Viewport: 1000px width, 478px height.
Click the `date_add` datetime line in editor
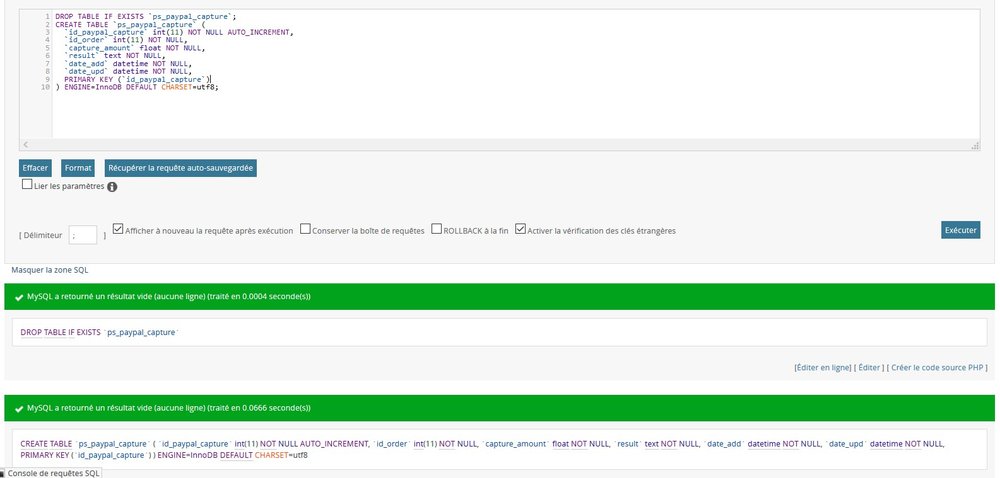tap(128, 64)
